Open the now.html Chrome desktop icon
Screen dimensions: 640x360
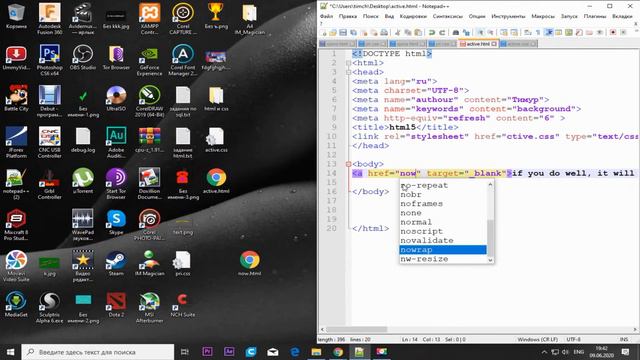click(249, 264)
